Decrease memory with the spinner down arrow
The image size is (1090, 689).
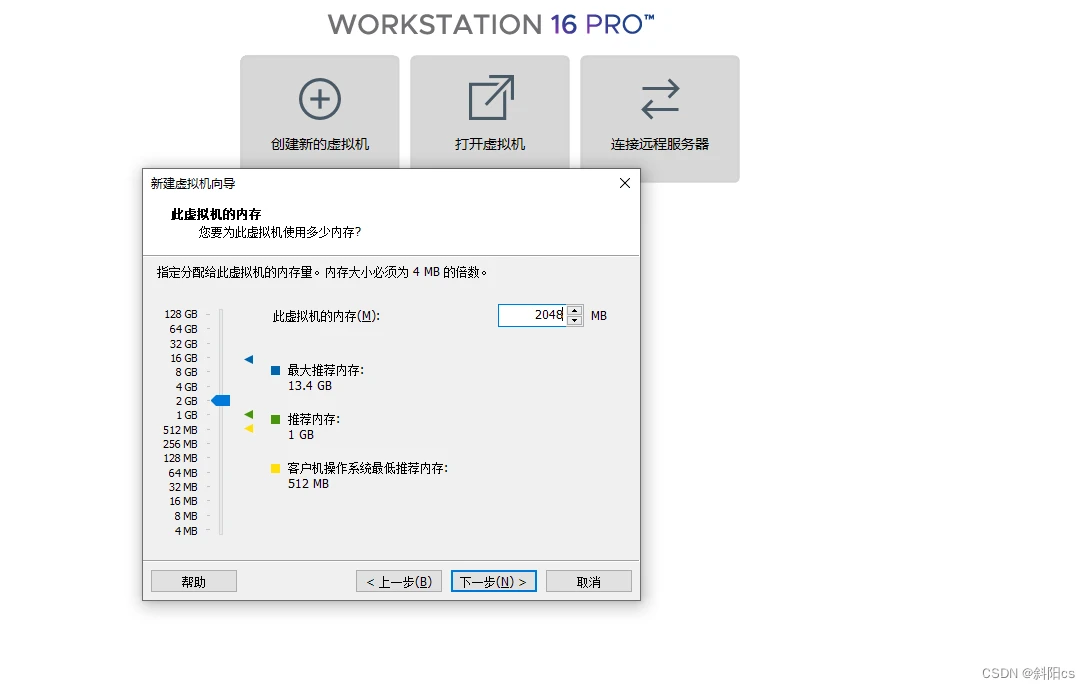coord(575,321)
